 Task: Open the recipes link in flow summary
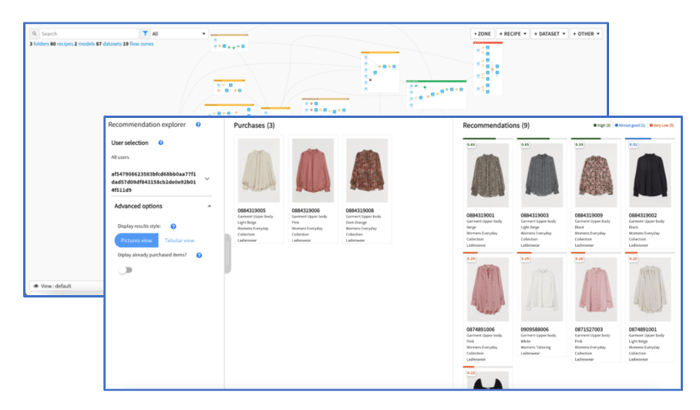[x=65, y=44]
